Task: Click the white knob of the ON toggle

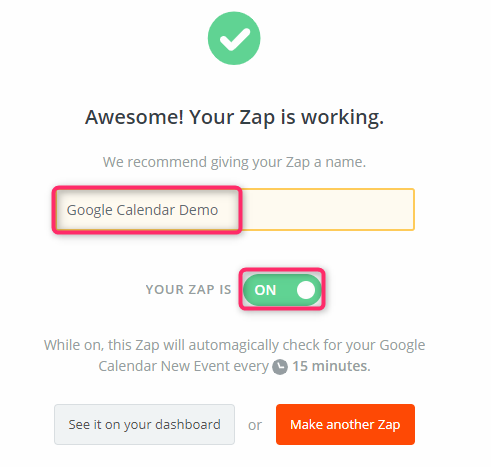Action: click(306, 290)
